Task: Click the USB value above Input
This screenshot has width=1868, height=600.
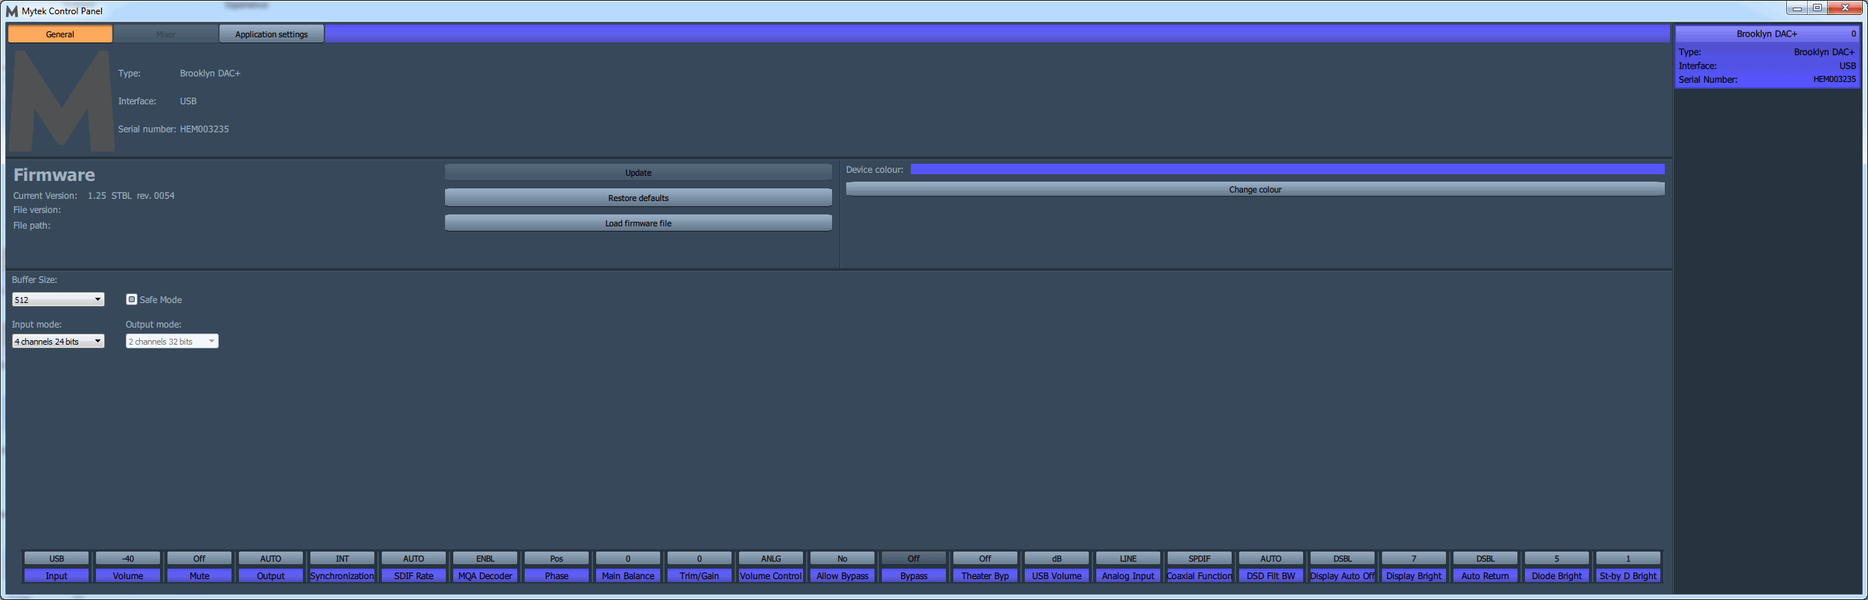Action: (x=57, y=559)
